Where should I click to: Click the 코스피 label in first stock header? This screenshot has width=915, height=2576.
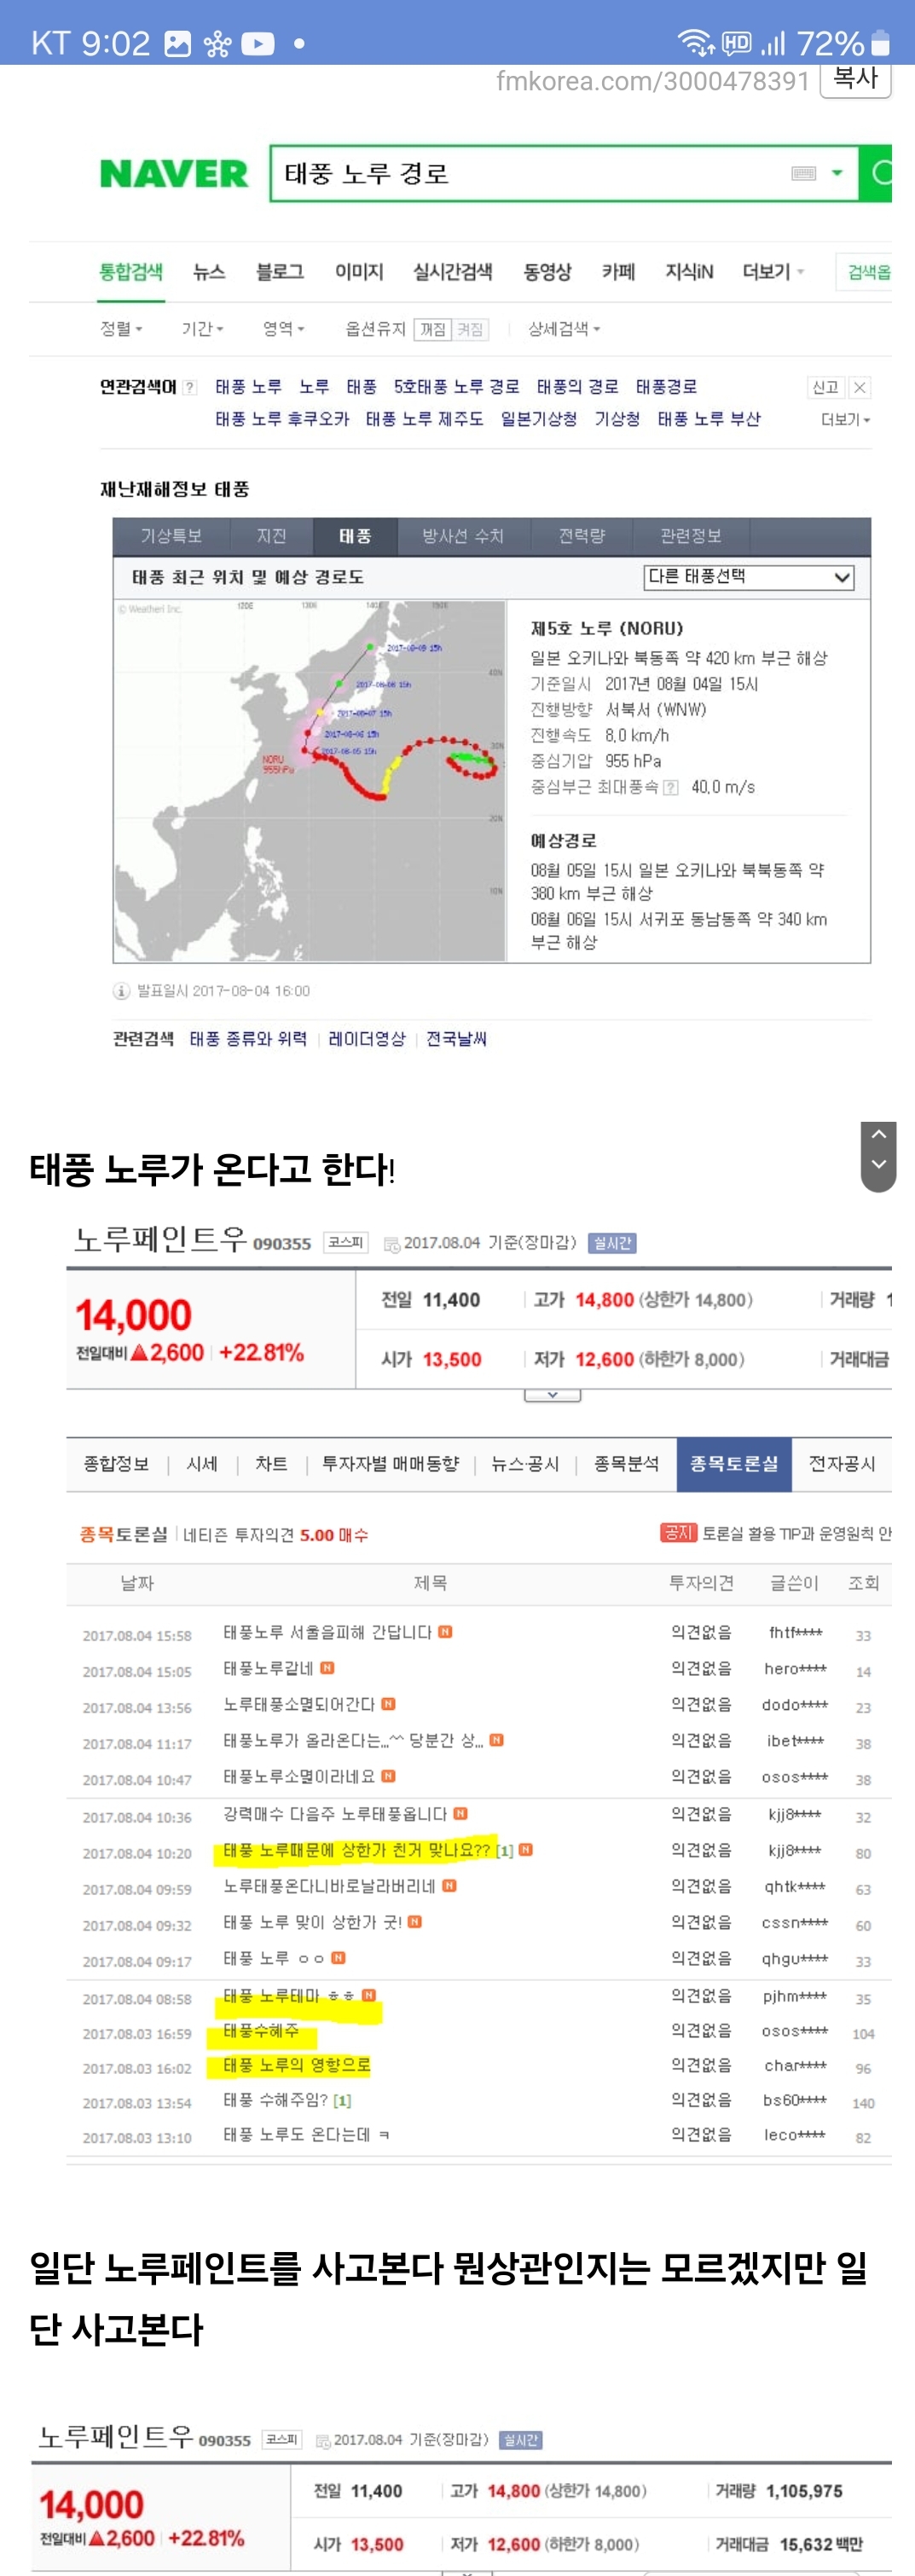[346, 1243]
